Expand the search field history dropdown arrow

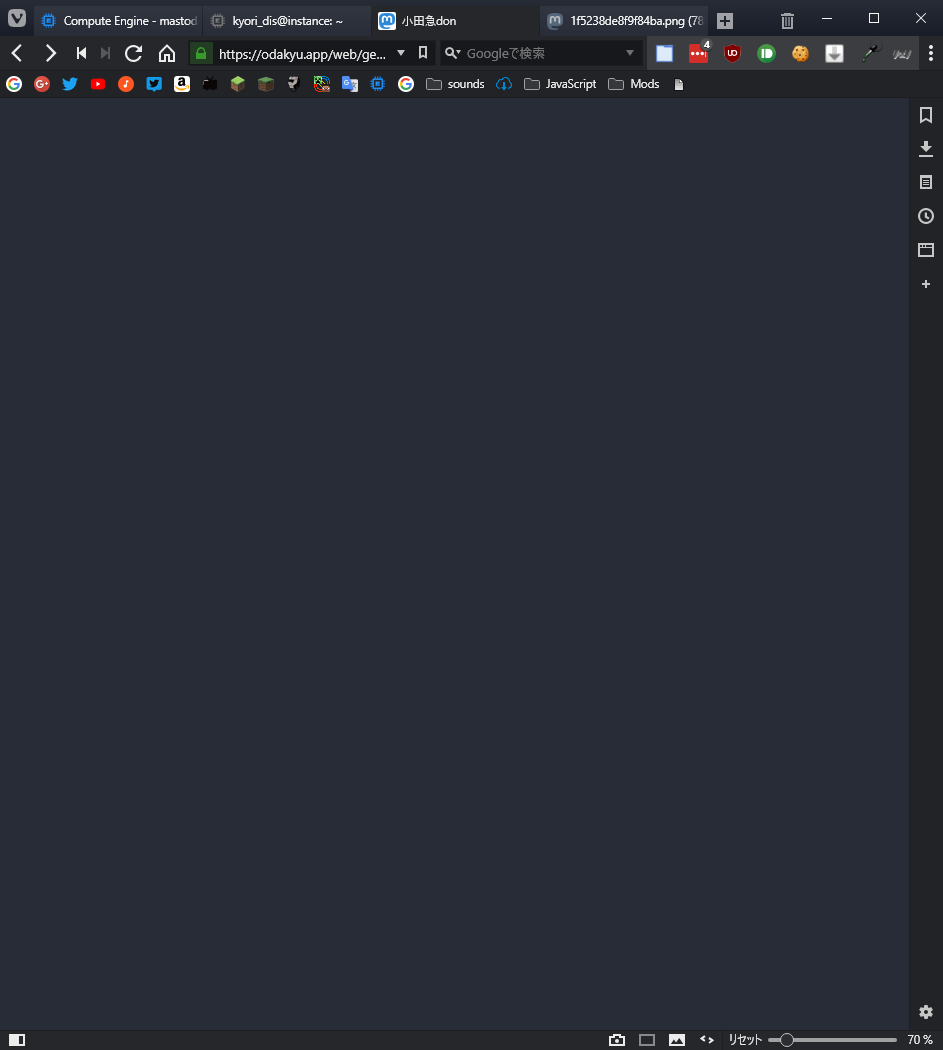[x=630, y=53]
